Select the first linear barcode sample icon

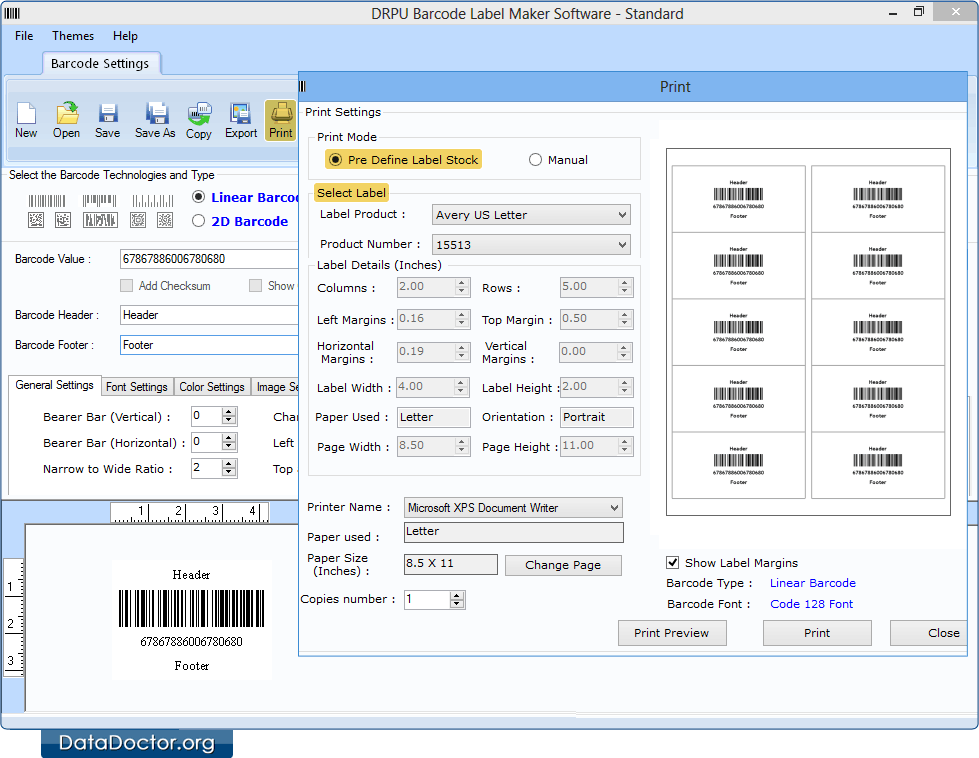46,201
